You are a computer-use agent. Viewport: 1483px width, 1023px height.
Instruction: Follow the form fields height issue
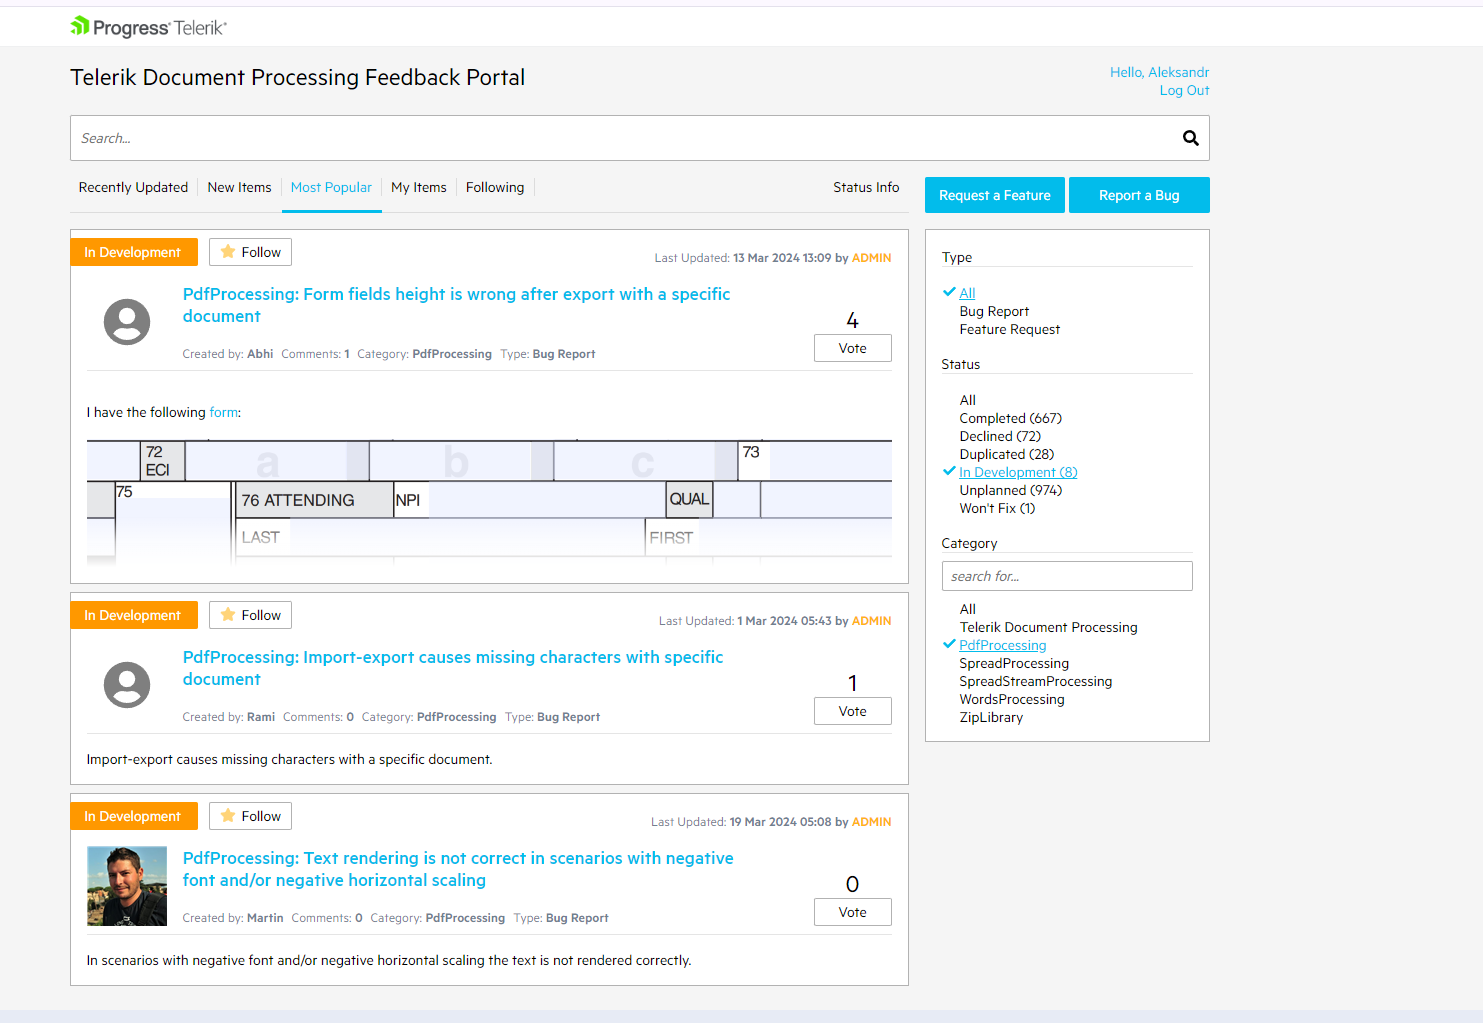click(x=250, y=252)
